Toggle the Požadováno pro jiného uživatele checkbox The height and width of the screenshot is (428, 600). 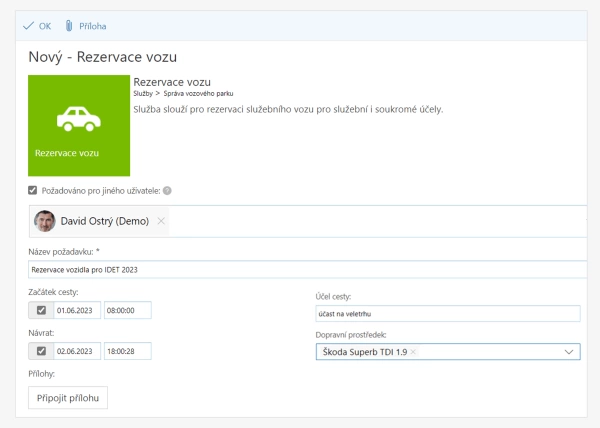(33, 191)
